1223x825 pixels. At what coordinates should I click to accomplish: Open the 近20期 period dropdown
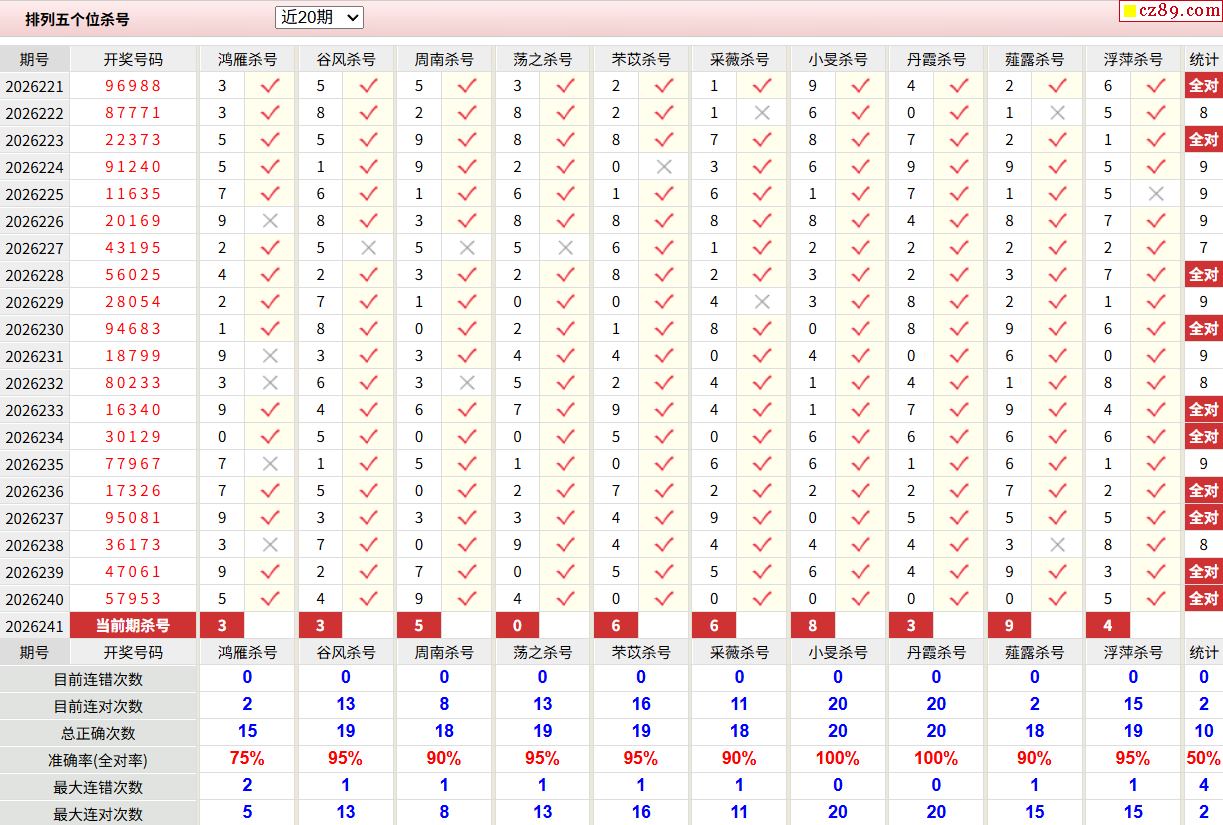pos(319,17)
